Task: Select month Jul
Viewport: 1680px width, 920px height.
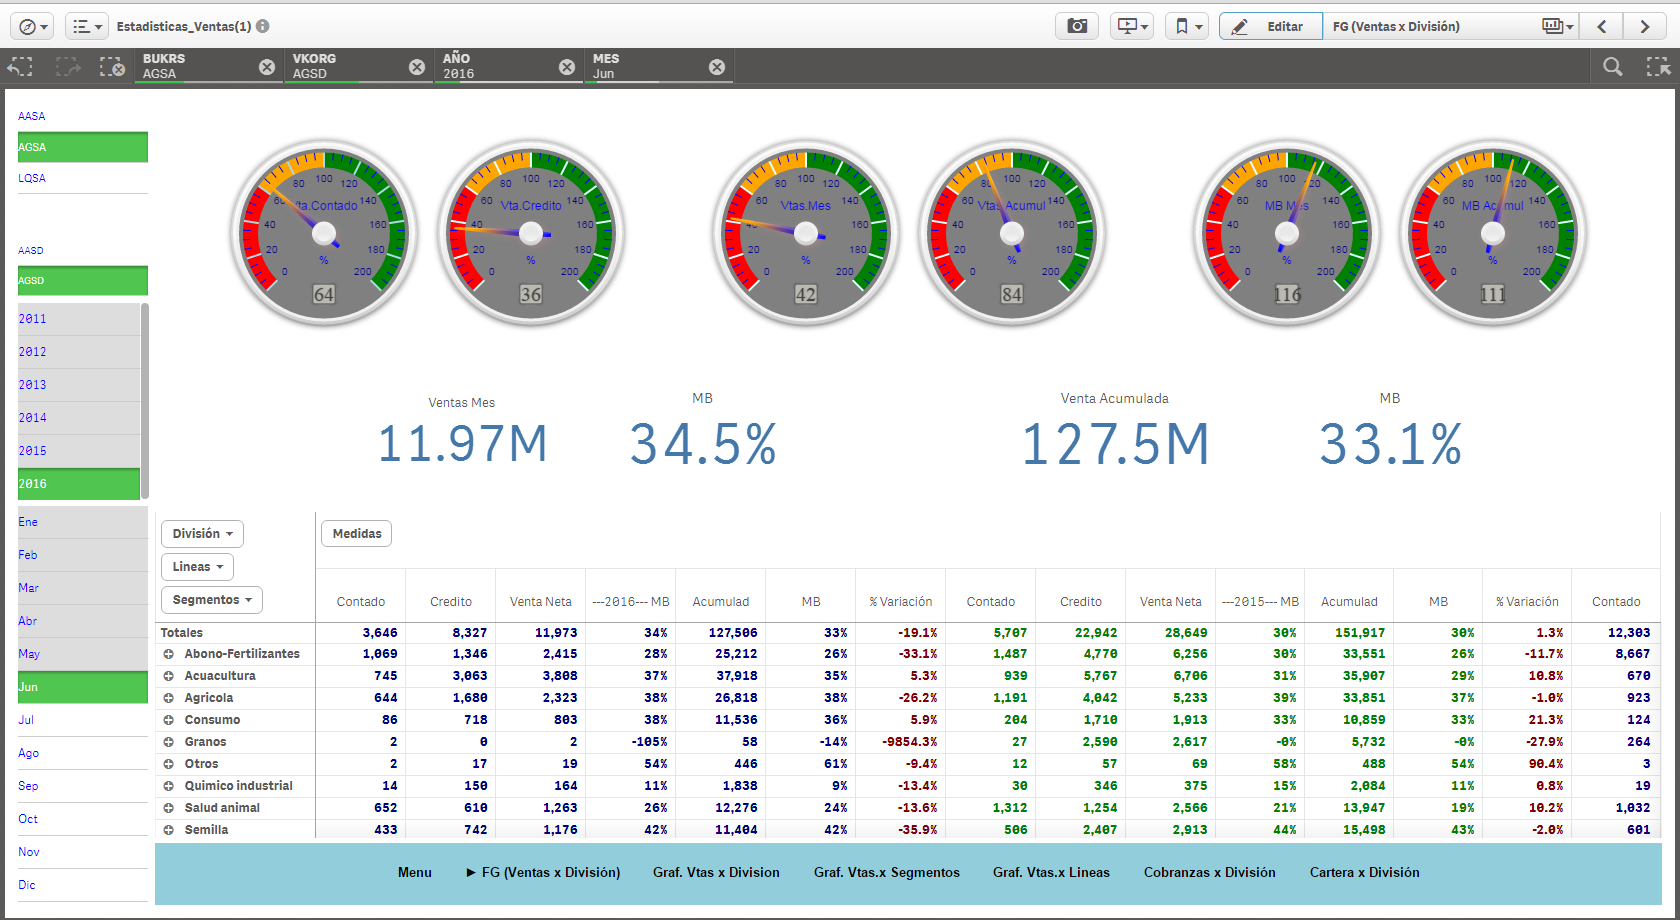Action: coord(83,720)
